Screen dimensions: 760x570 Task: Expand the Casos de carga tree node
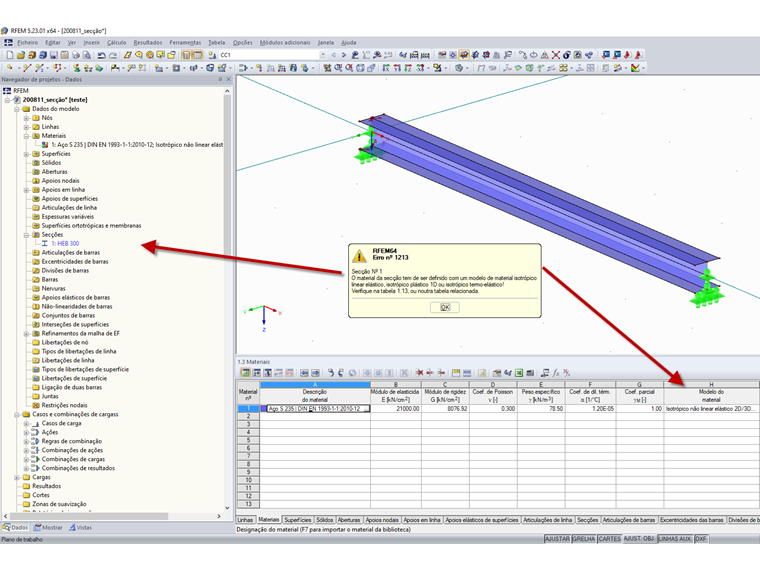(x=26, y=424)
